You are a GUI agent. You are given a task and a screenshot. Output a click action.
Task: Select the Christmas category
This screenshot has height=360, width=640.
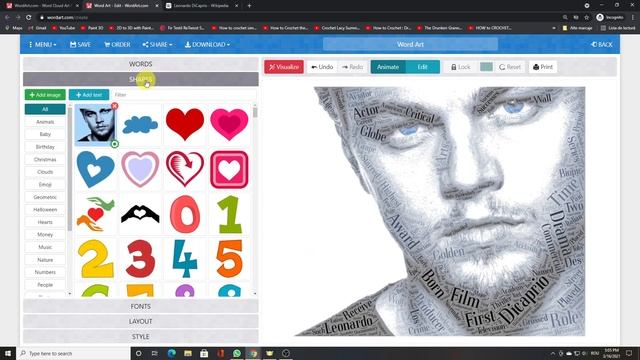pos(45,159)
